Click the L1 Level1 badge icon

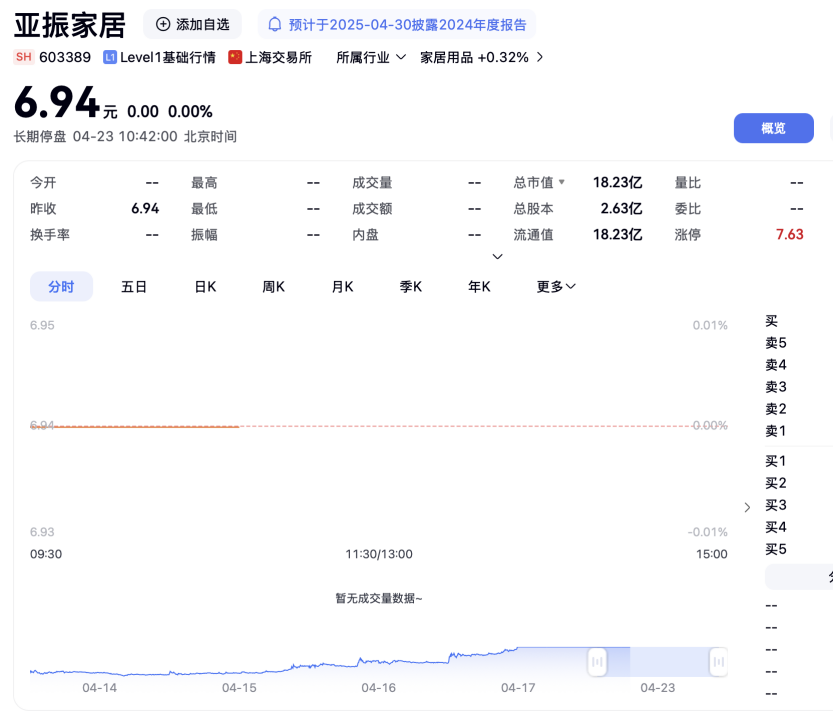pyautogui.click(x=110, y=57)
